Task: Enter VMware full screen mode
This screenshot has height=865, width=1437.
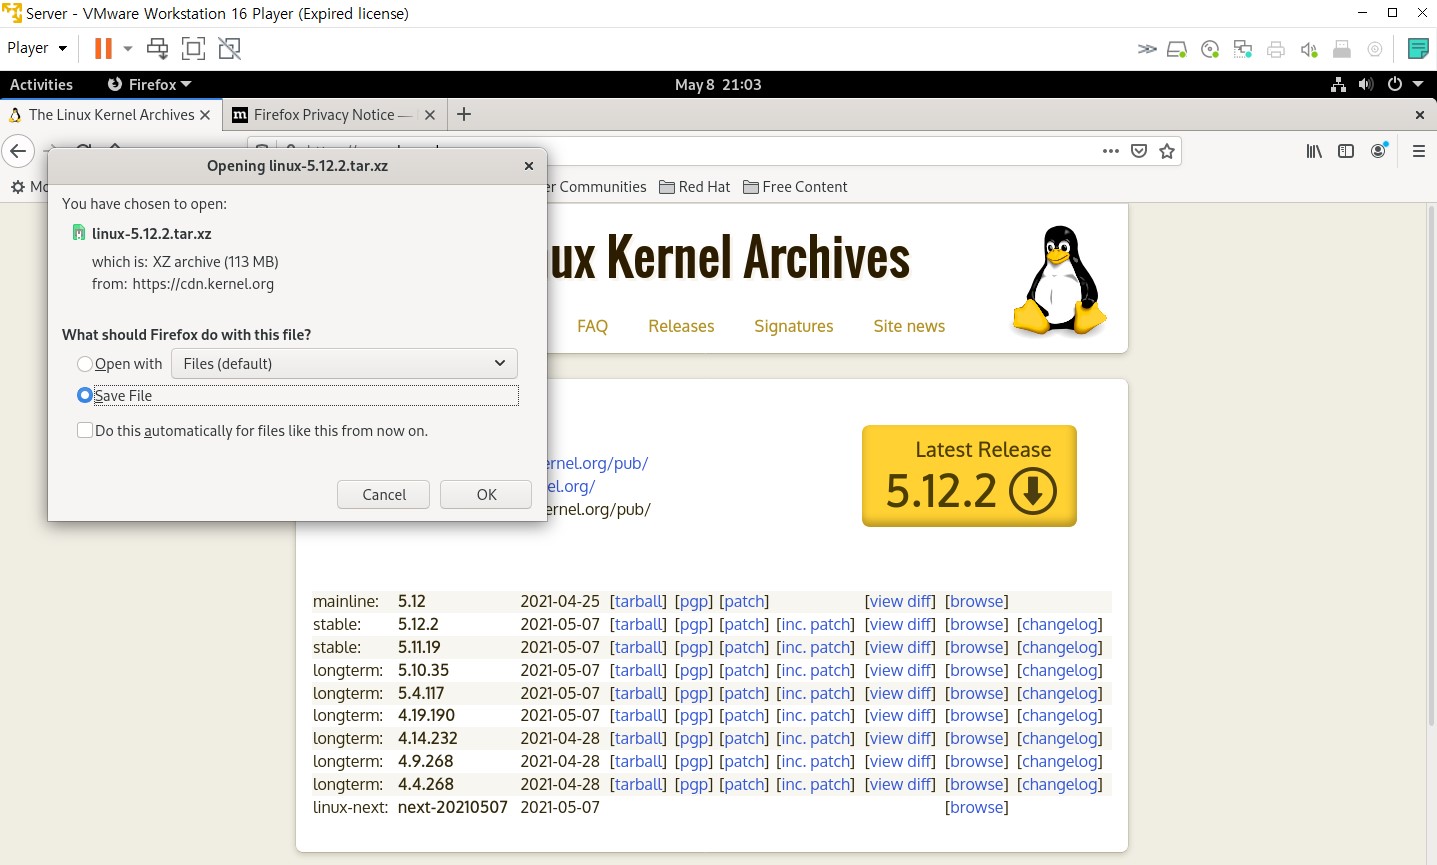Action: (193, 48)
